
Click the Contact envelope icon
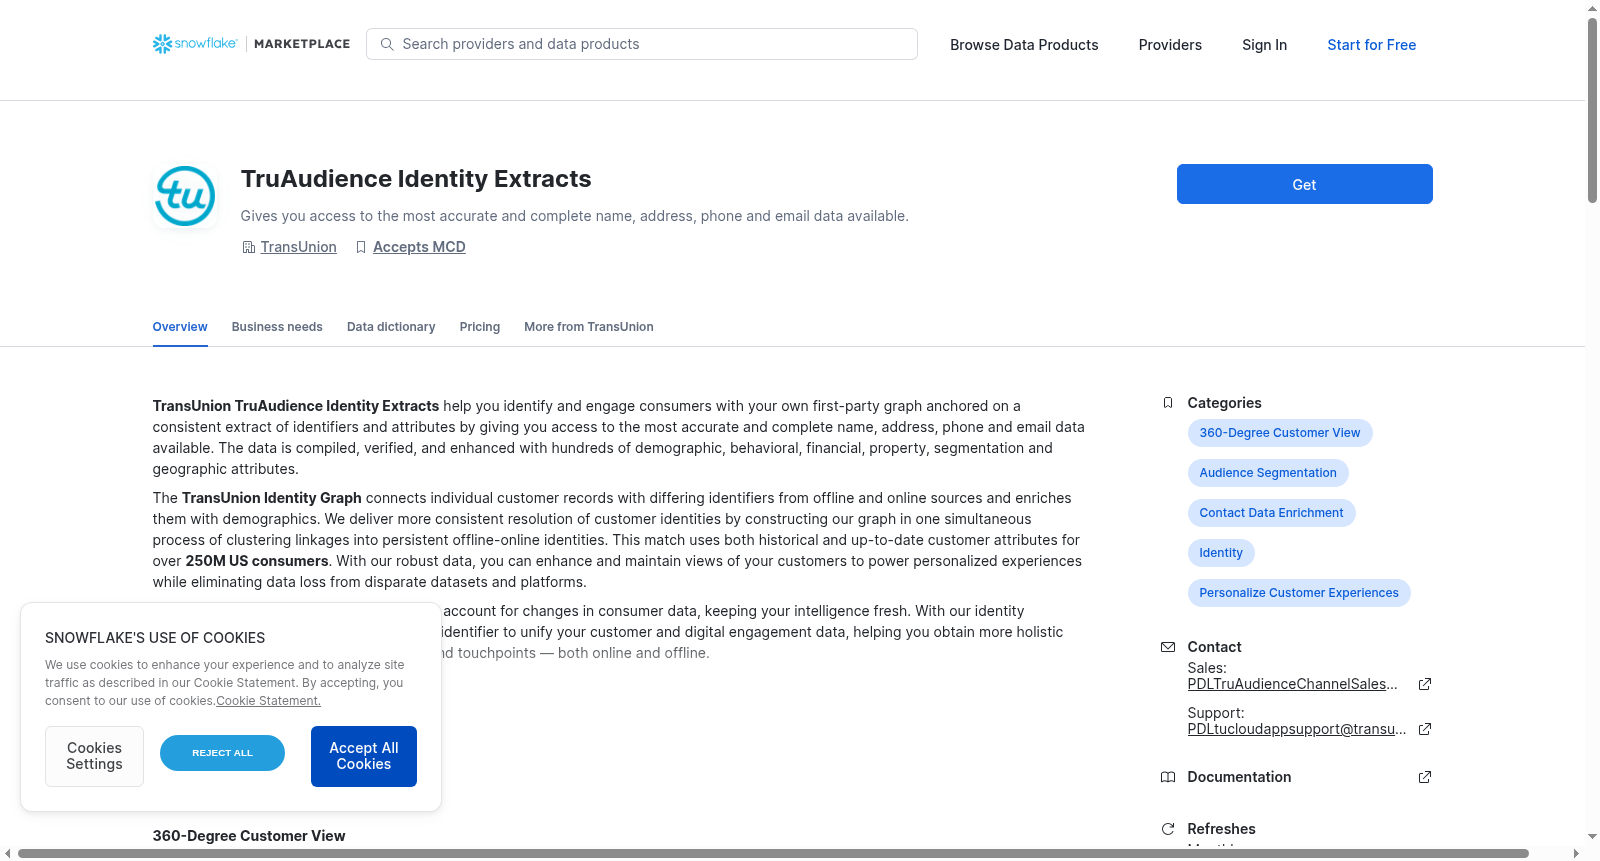pyautogui.click(x=1167, y=647)
